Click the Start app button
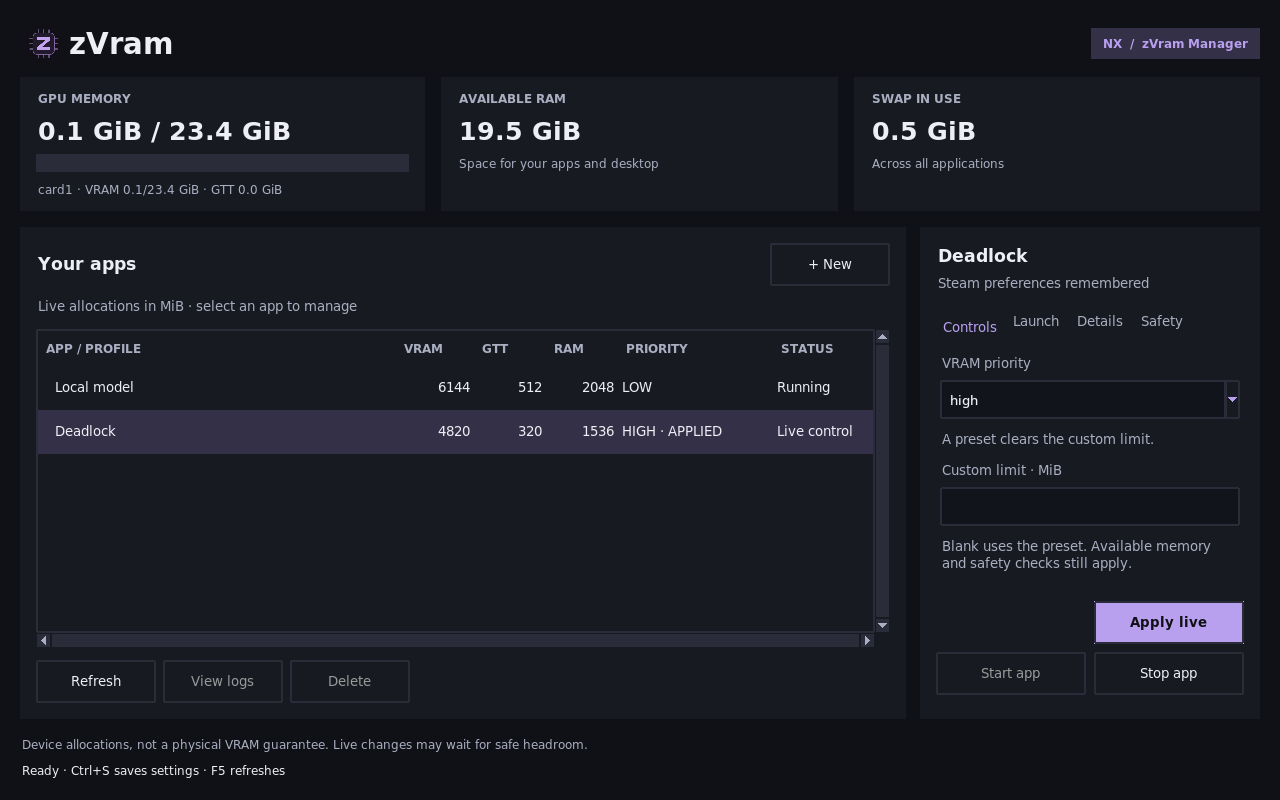Screen dimensions: 1280x800 [x=1010, y=673]
